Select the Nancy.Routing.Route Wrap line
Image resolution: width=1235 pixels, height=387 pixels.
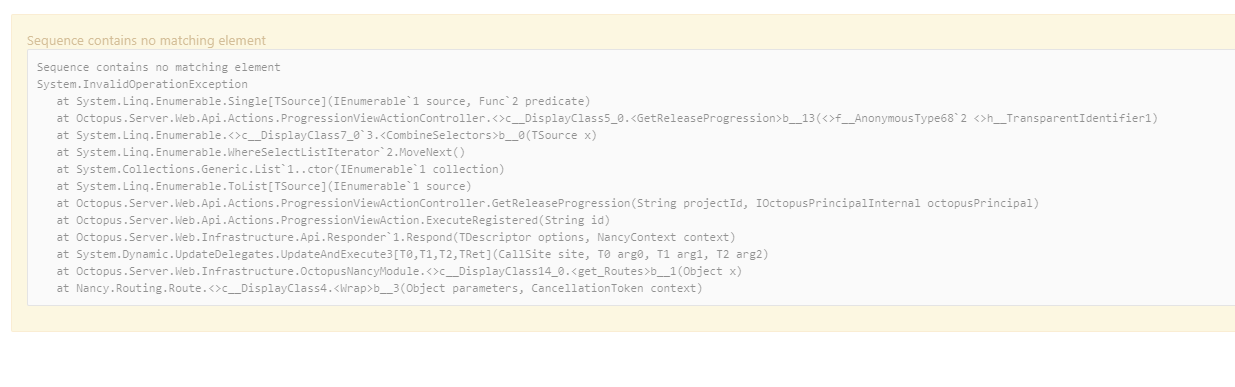pyautogui.click(x=380, y=288)
